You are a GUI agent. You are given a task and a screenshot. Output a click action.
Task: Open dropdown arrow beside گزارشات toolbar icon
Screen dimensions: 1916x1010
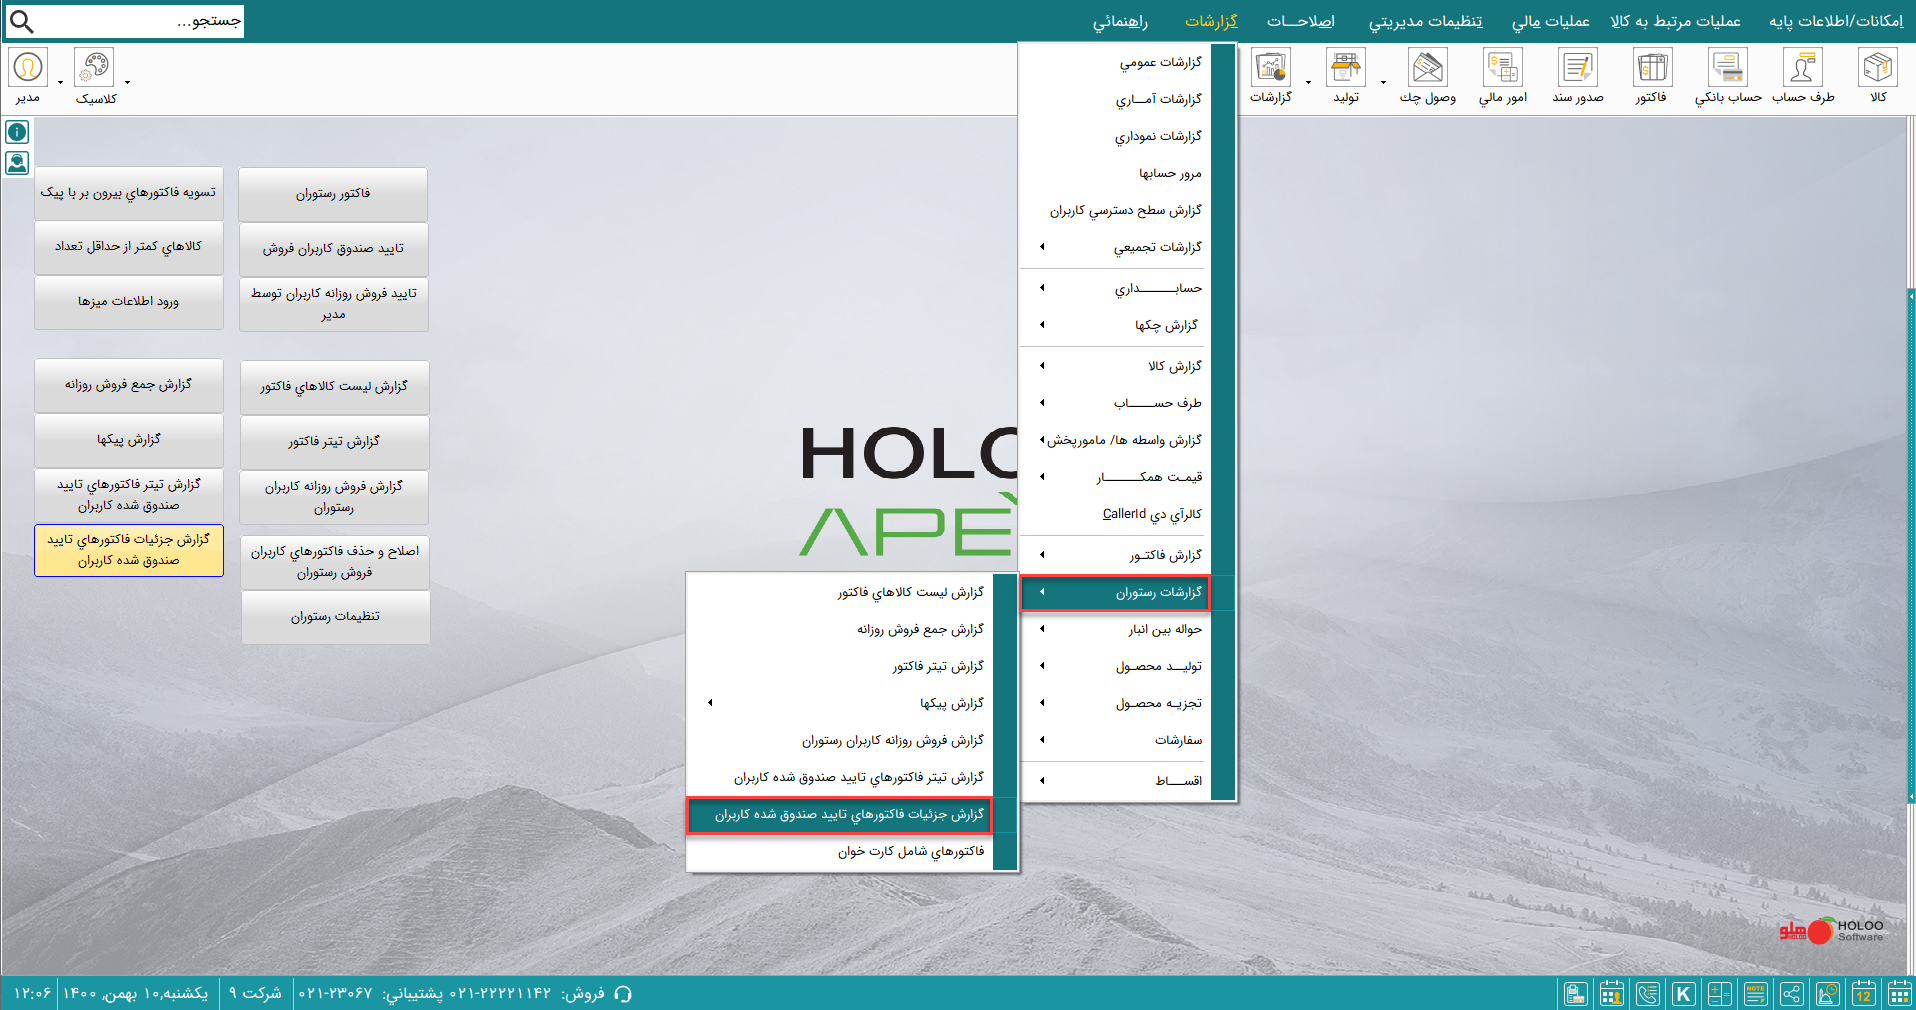[x=1308, y=83]
